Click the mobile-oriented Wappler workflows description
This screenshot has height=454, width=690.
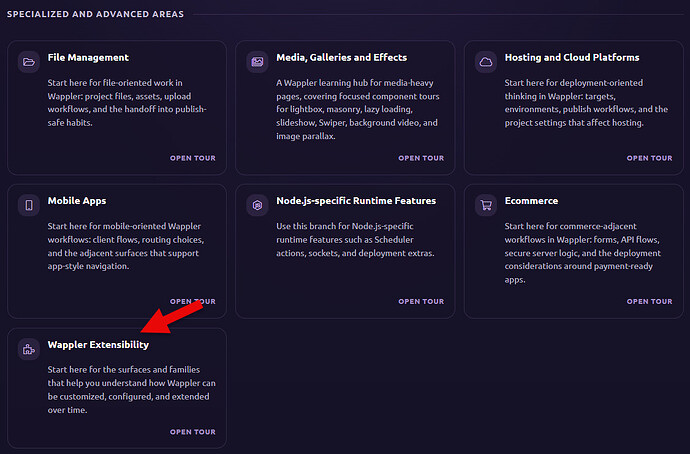point(126,246)
